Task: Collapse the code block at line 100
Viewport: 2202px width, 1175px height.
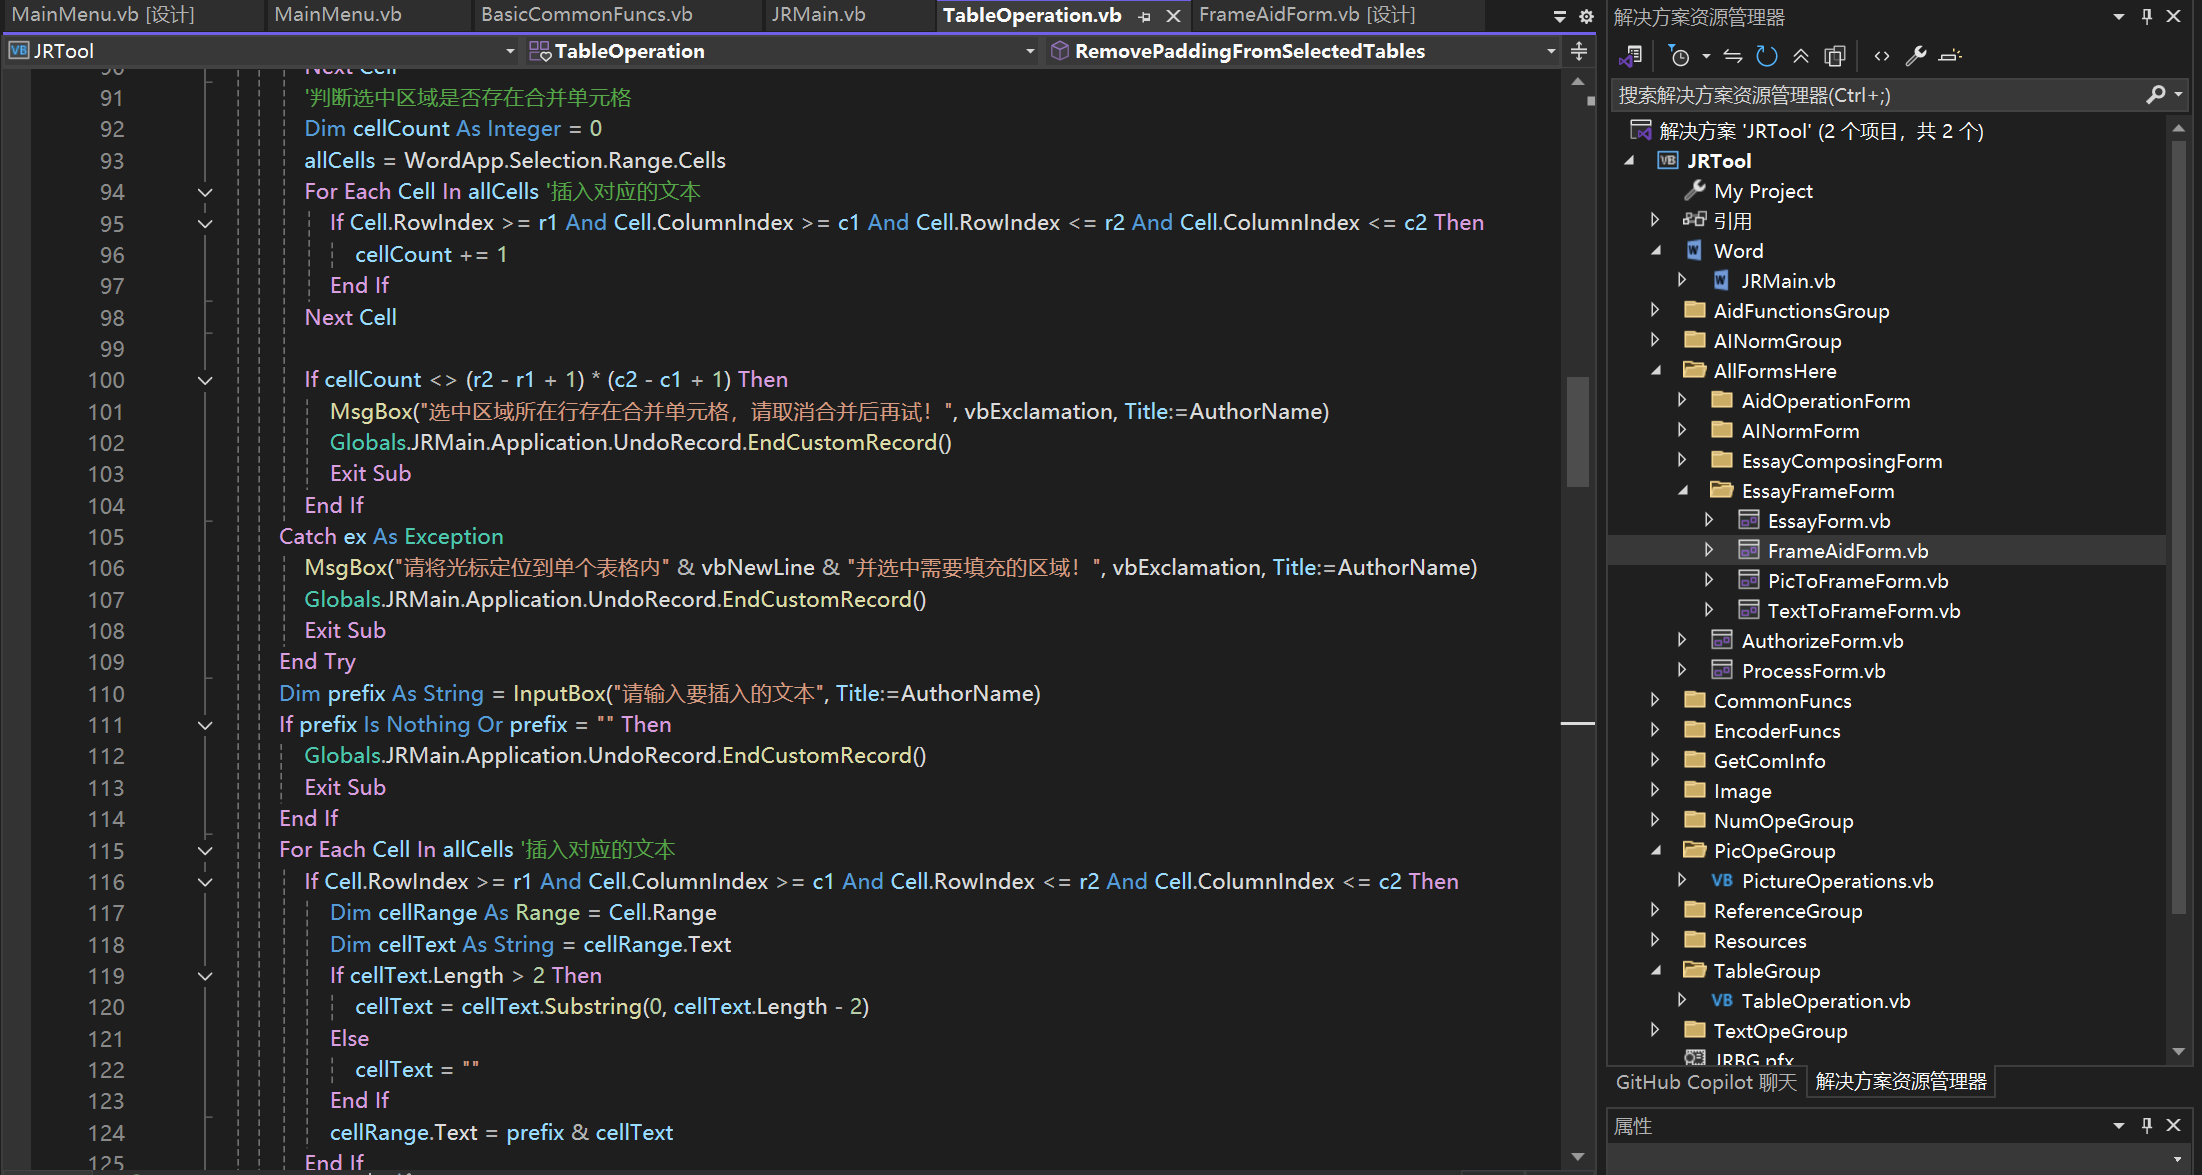Action: [205, 380]
